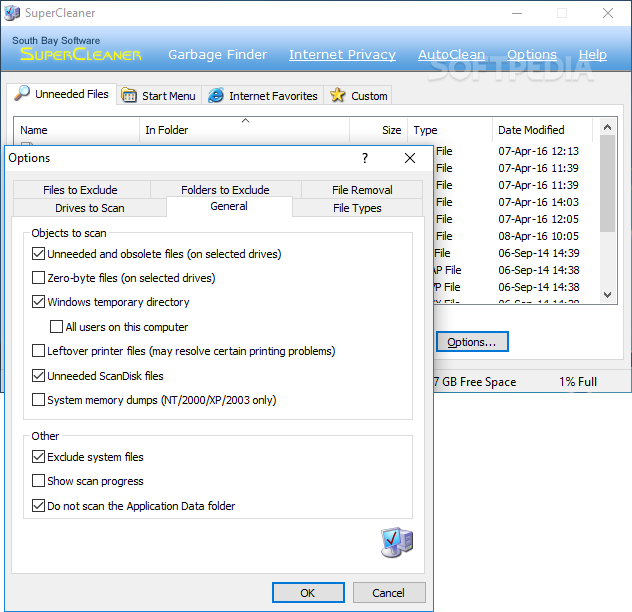Toggle Unneeded ScanDisk files checkbox
The height and width of the screenshot is (612, 632).
coord(38,376)
